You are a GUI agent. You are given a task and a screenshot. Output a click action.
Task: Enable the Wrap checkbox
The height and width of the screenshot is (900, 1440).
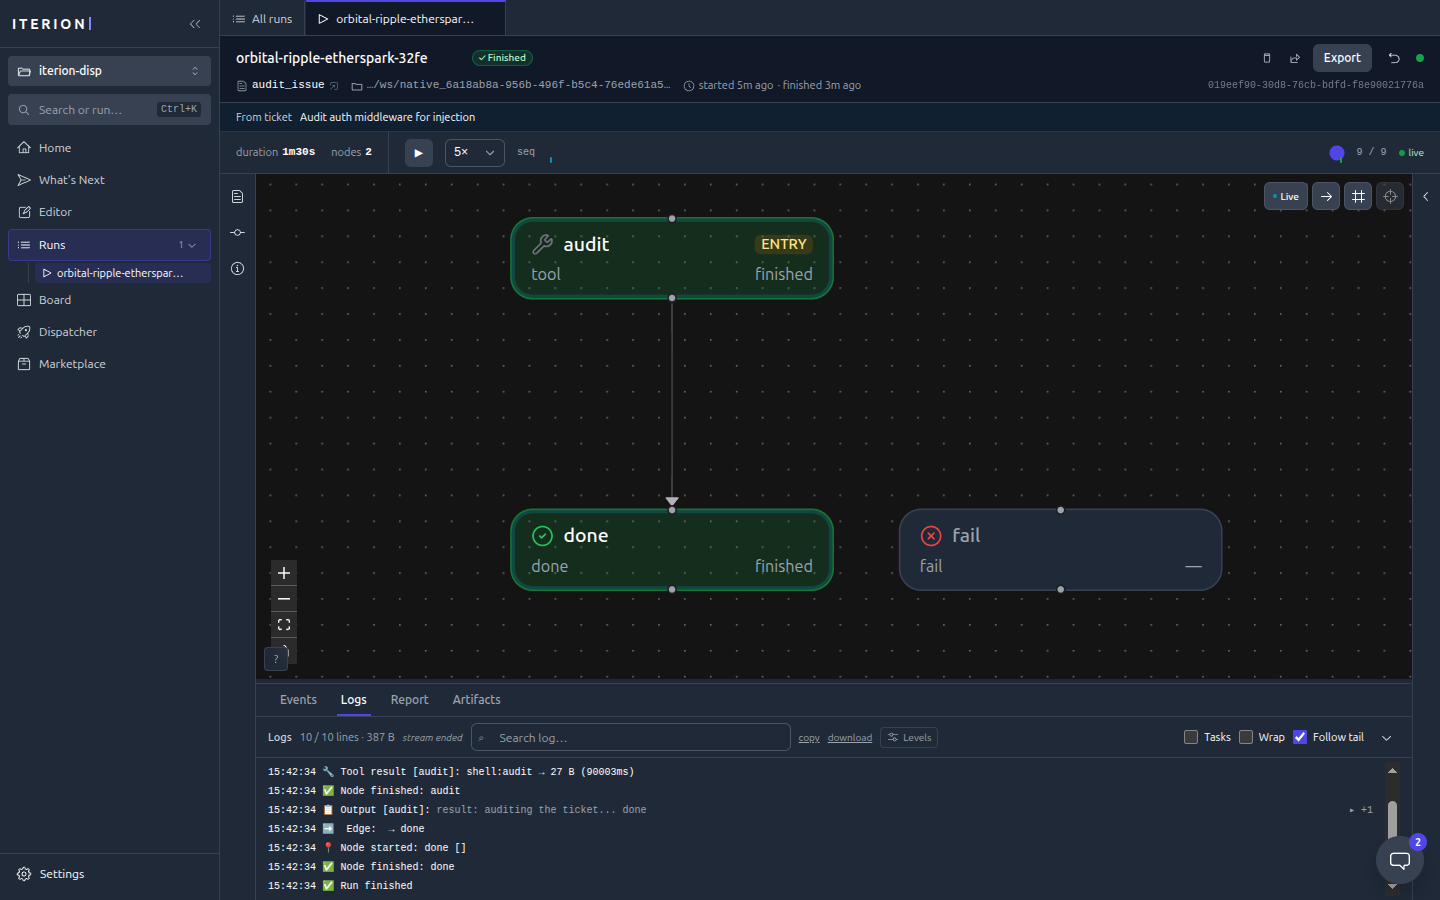[x=1246, y=737]
